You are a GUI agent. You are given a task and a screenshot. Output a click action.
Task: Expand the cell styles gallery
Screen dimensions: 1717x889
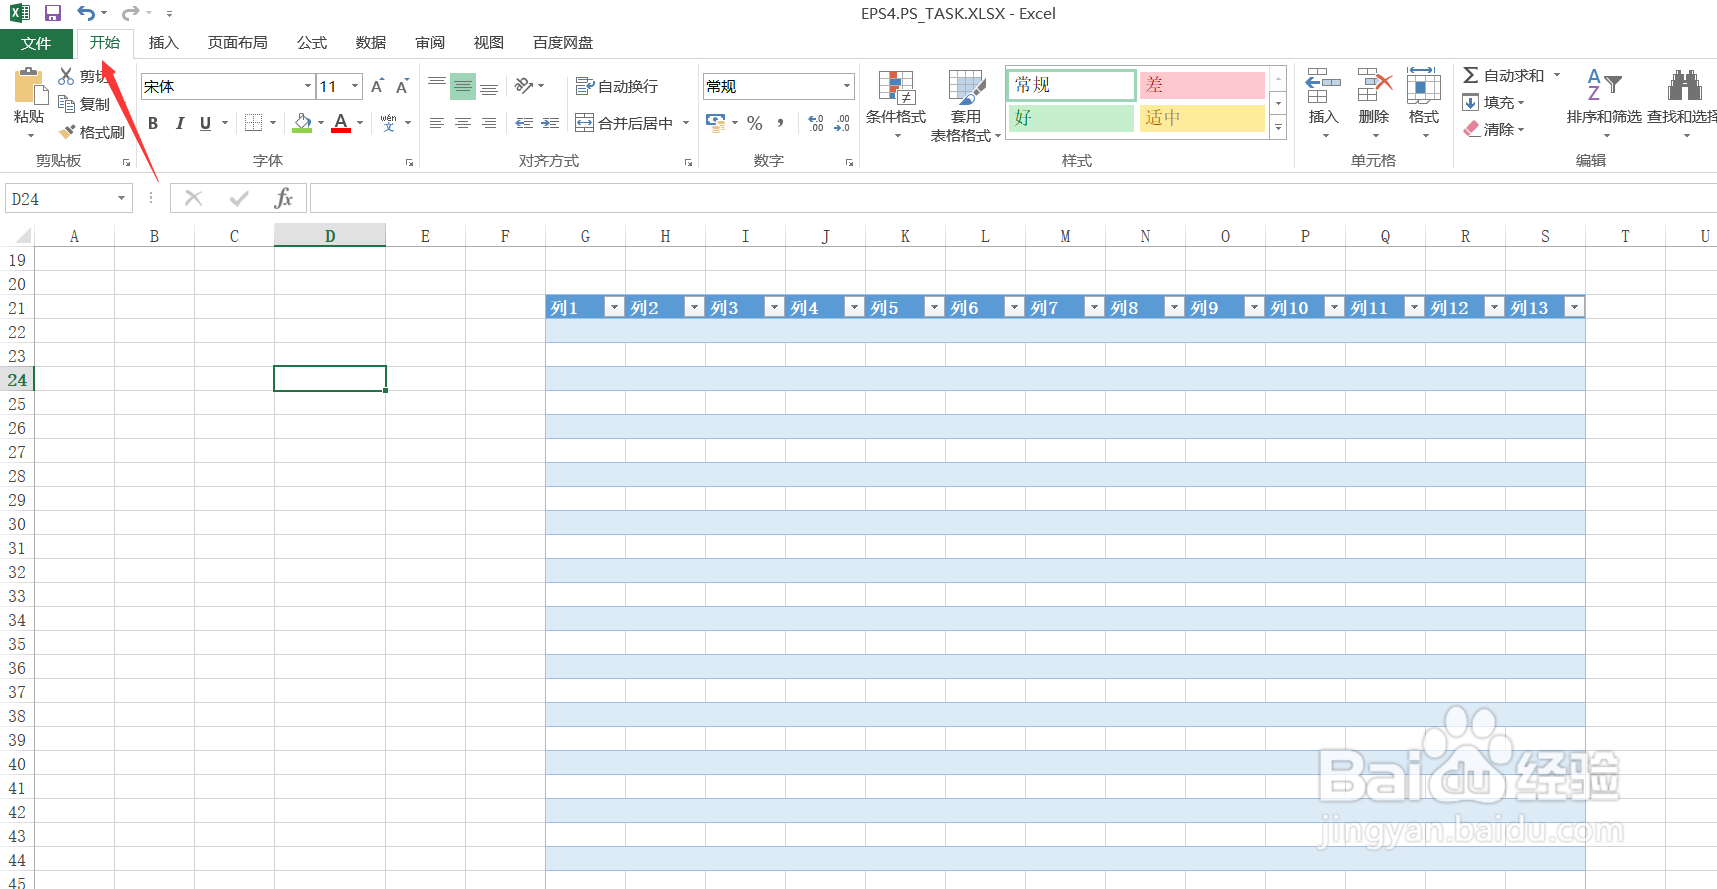1278,126
